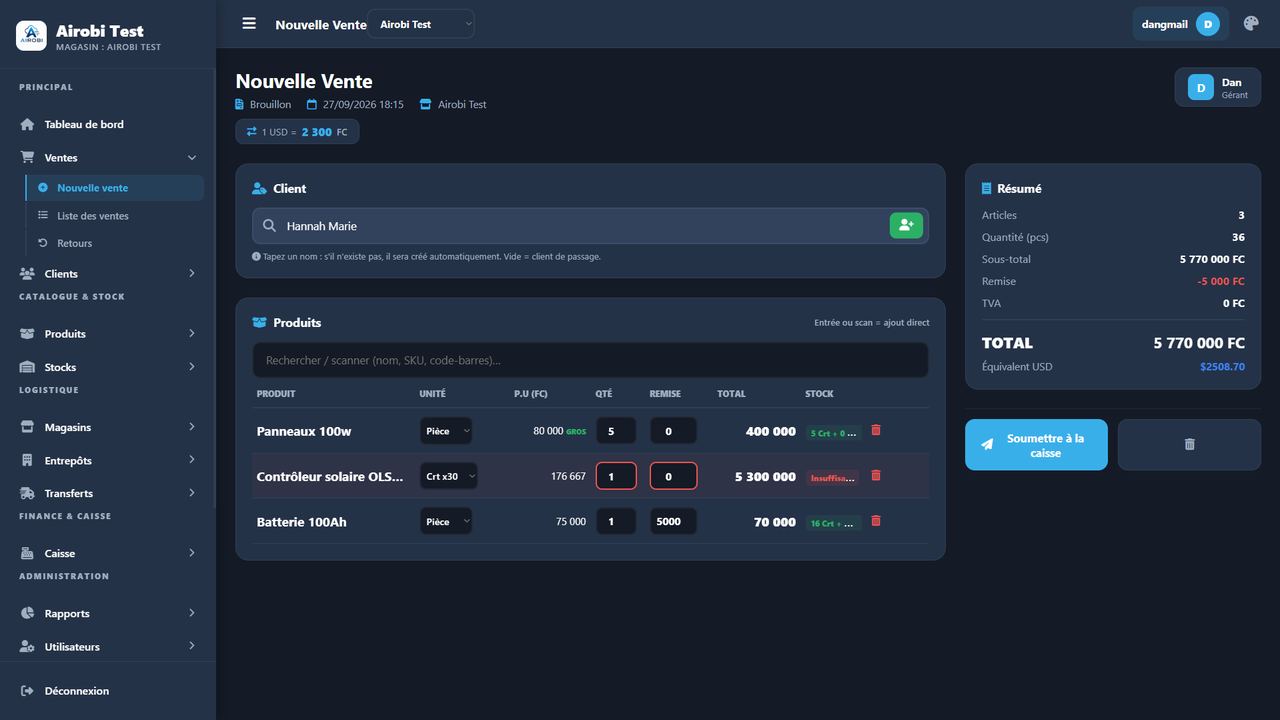This screenshot has height=720, width=1280.
Task: Click the trash button beside Soumettre
Action: (x=1189, y=444)
